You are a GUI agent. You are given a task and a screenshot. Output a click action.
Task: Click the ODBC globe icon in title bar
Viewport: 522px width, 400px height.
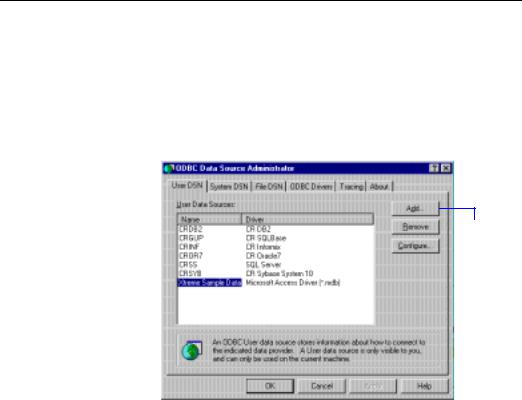[169, 169]
